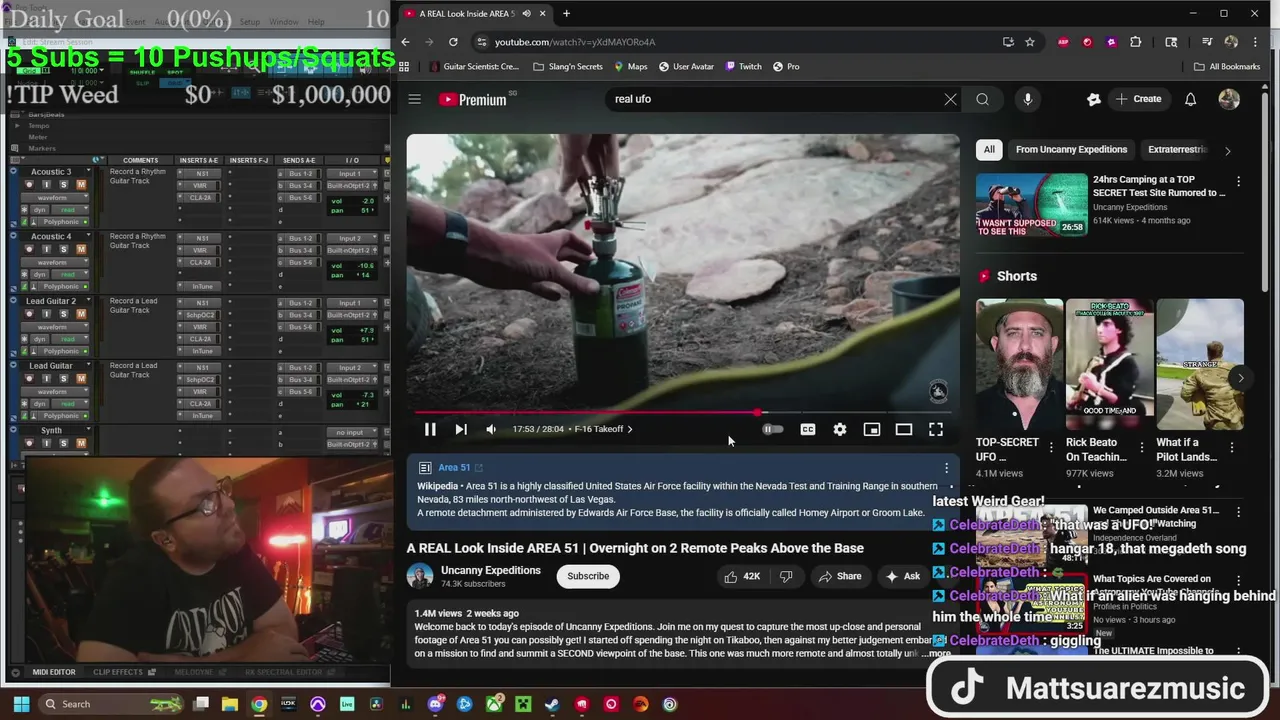The image size is (1280, 720).
Task: Switch the player to miniplayer mode
Action: [872, 429]
